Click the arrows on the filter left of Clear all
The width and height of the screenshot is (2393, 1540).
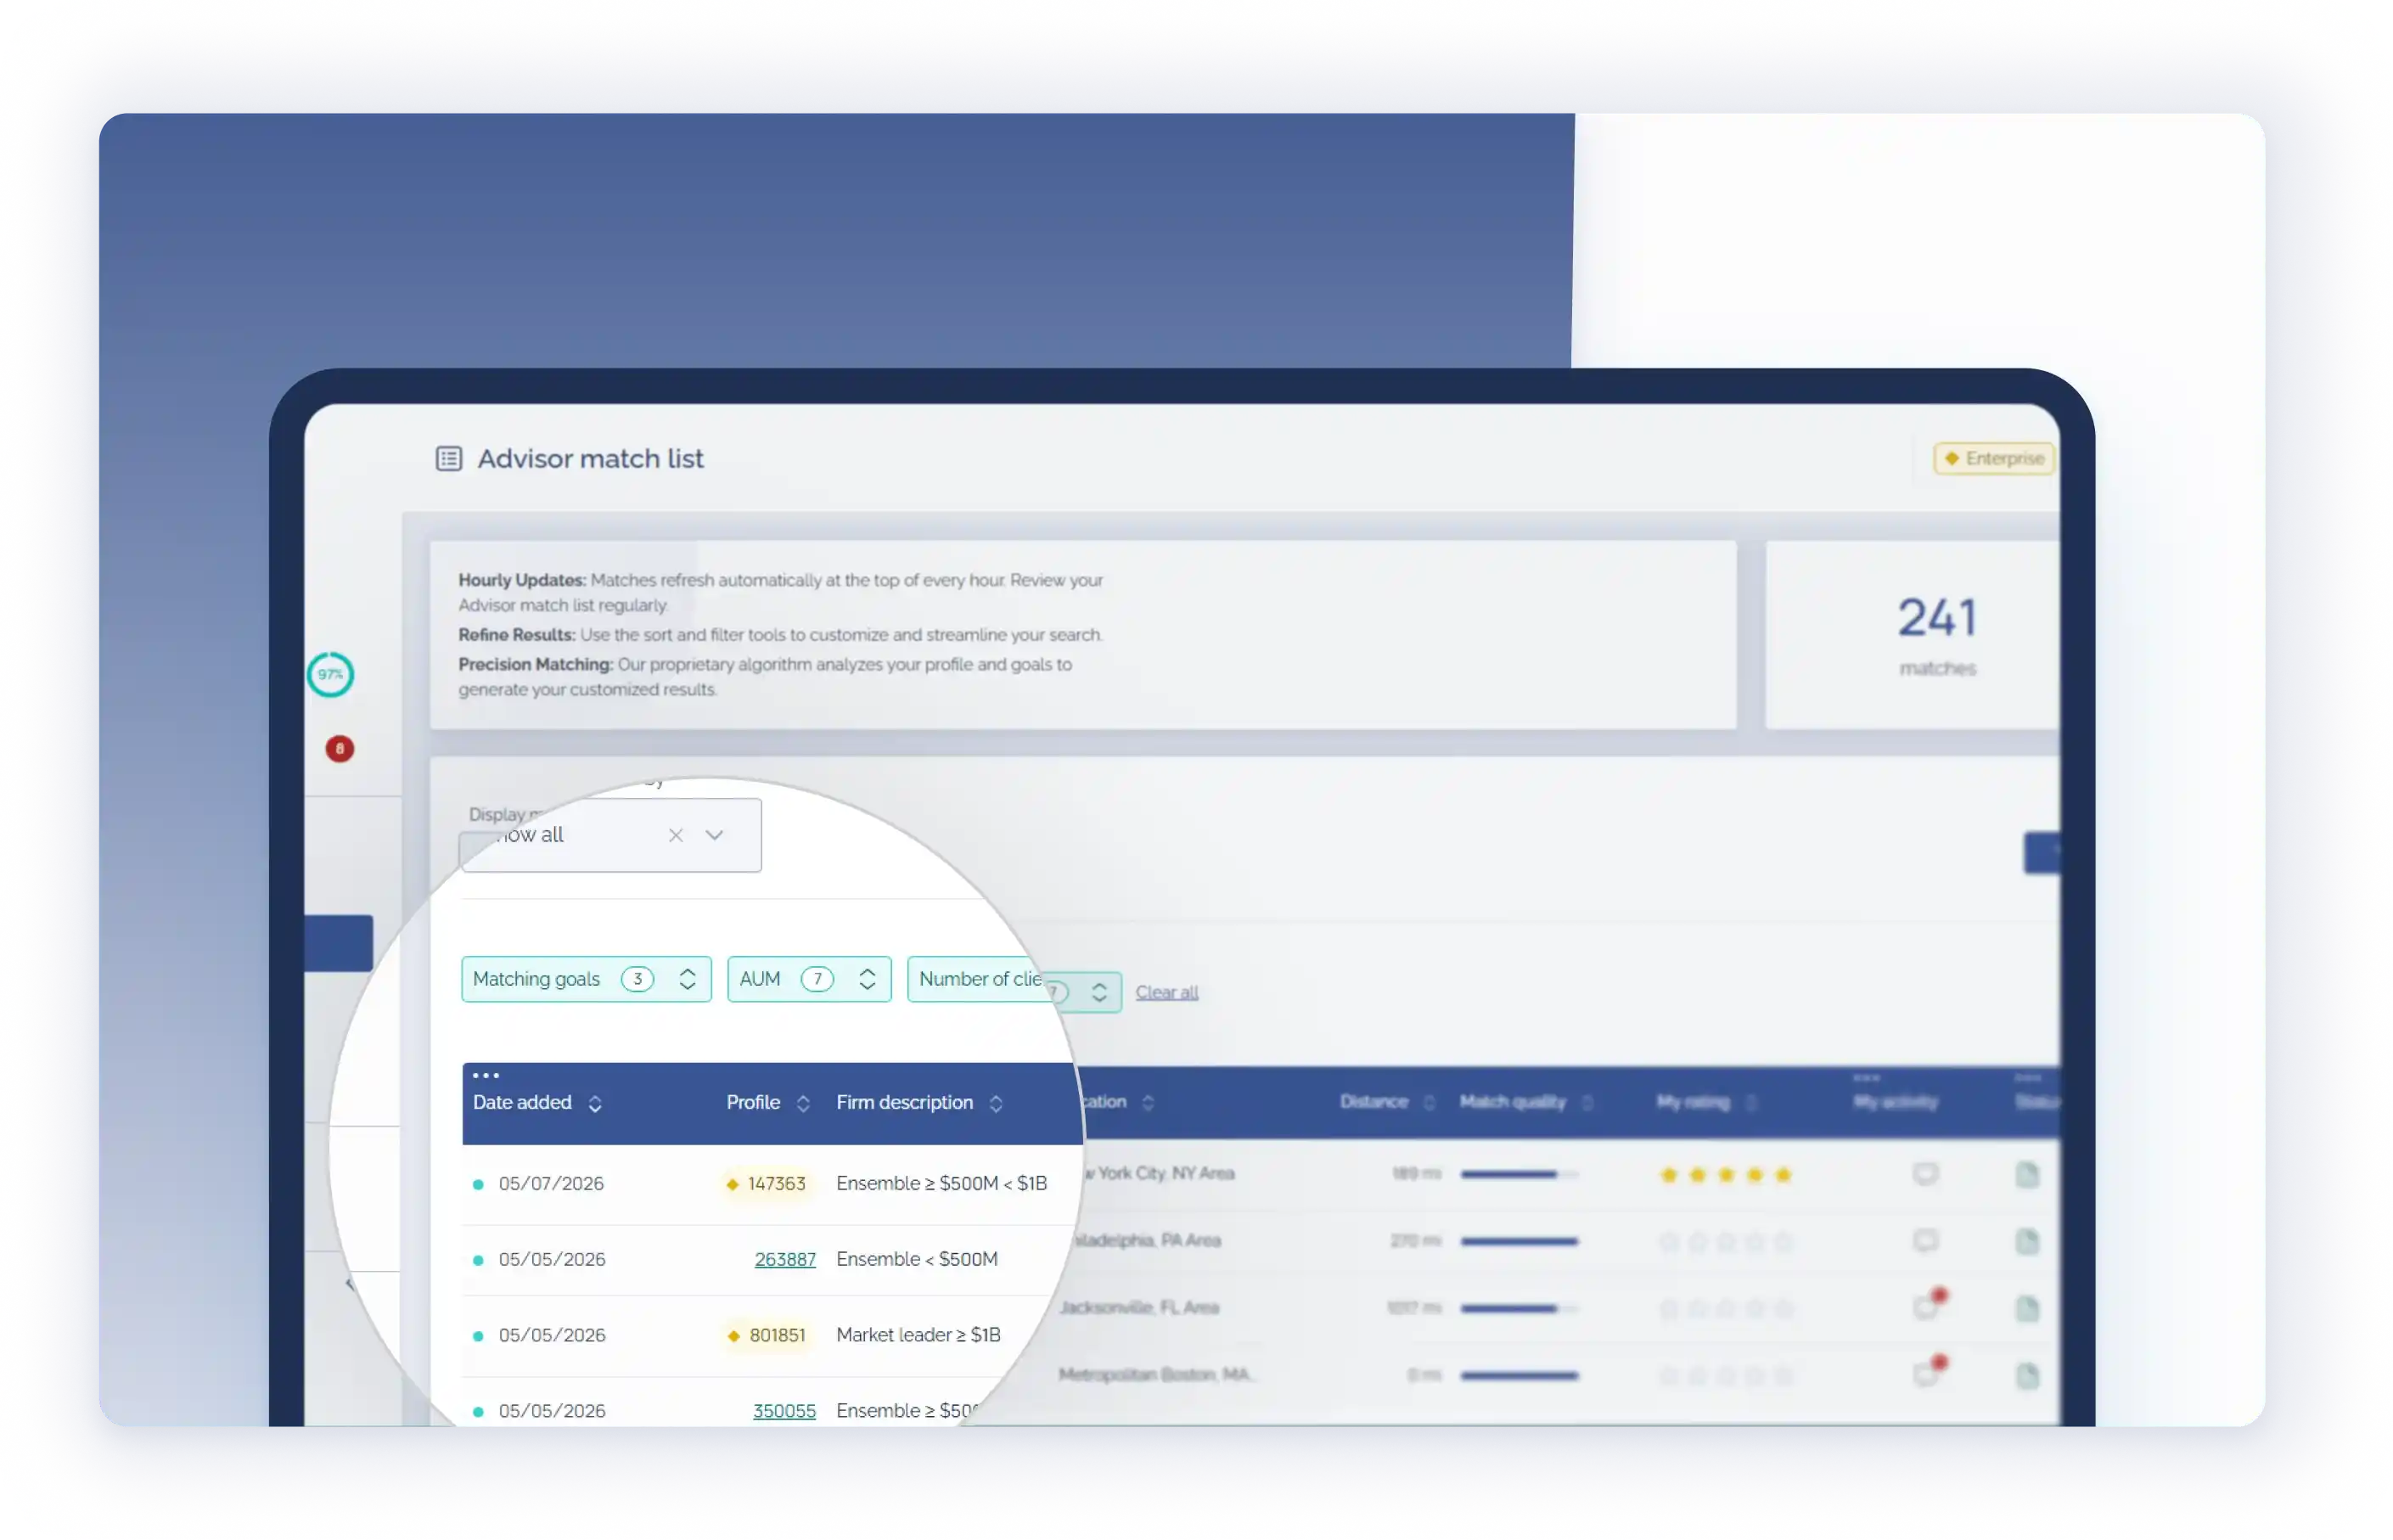click(1099, 992)
